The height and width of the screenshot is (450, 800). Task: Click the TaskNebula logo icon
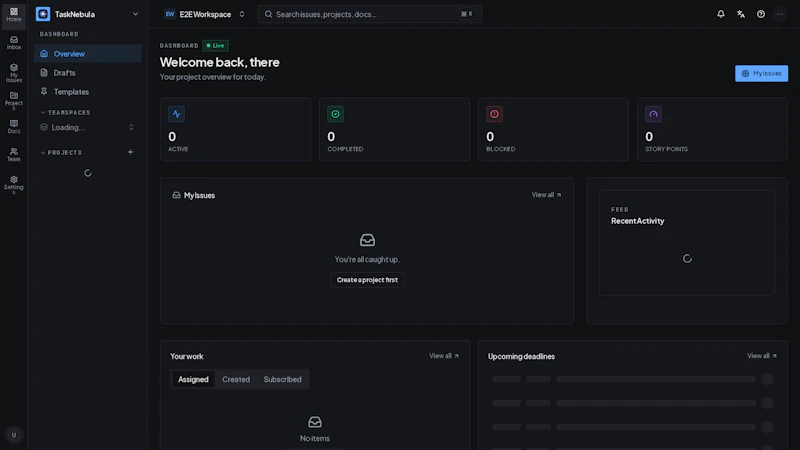43,14
